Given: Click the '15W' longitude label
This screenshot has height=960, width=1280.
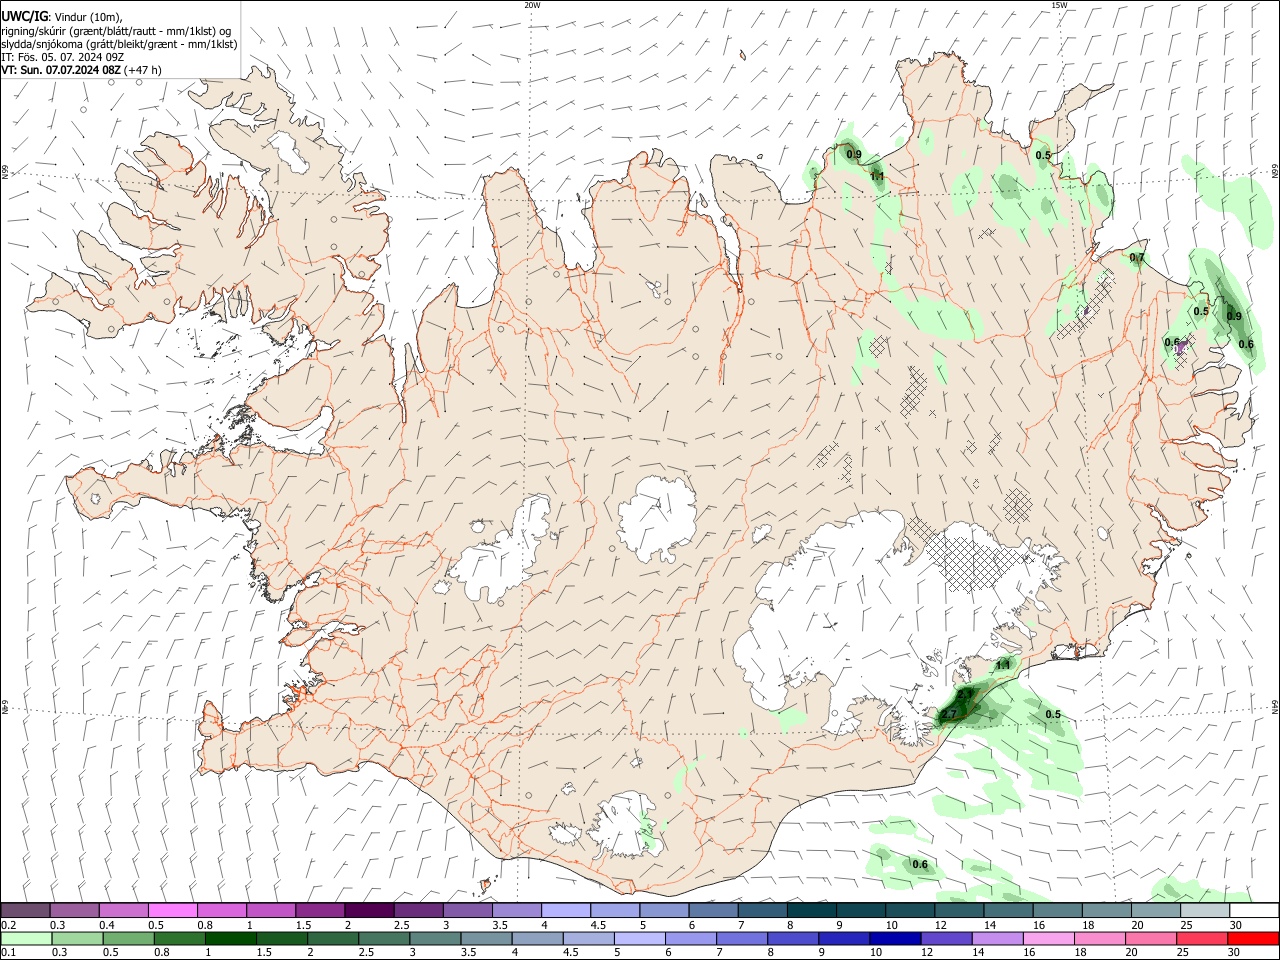Looking at the screenshot, I should point(1059,5).
